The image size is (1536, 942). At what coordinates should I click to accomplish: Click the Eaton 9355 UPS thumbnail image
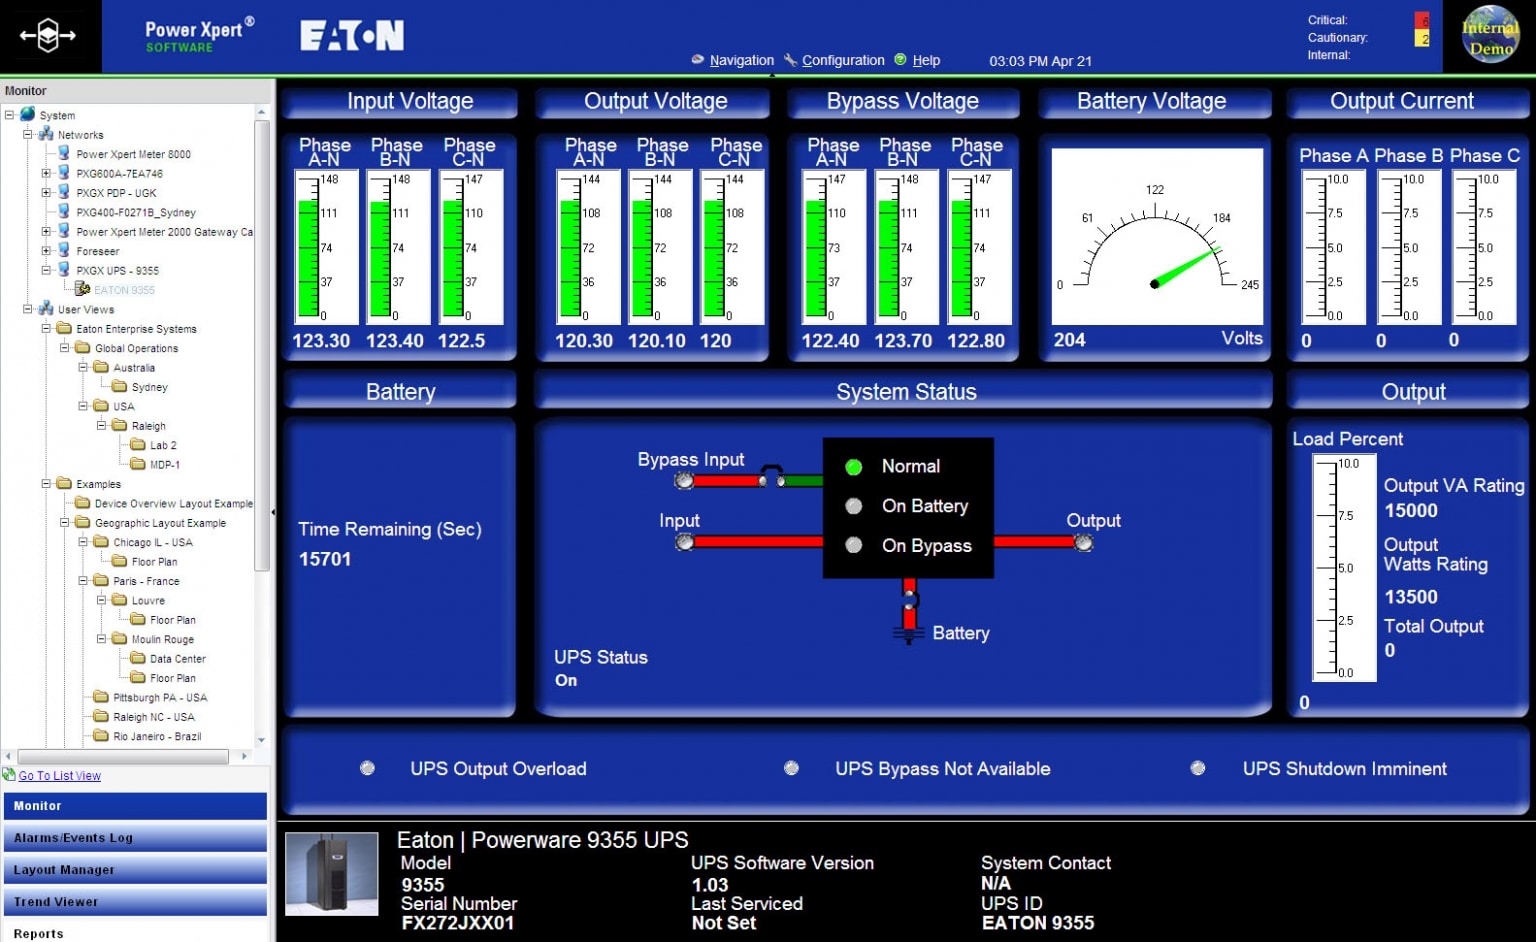(x=330, y=874)
